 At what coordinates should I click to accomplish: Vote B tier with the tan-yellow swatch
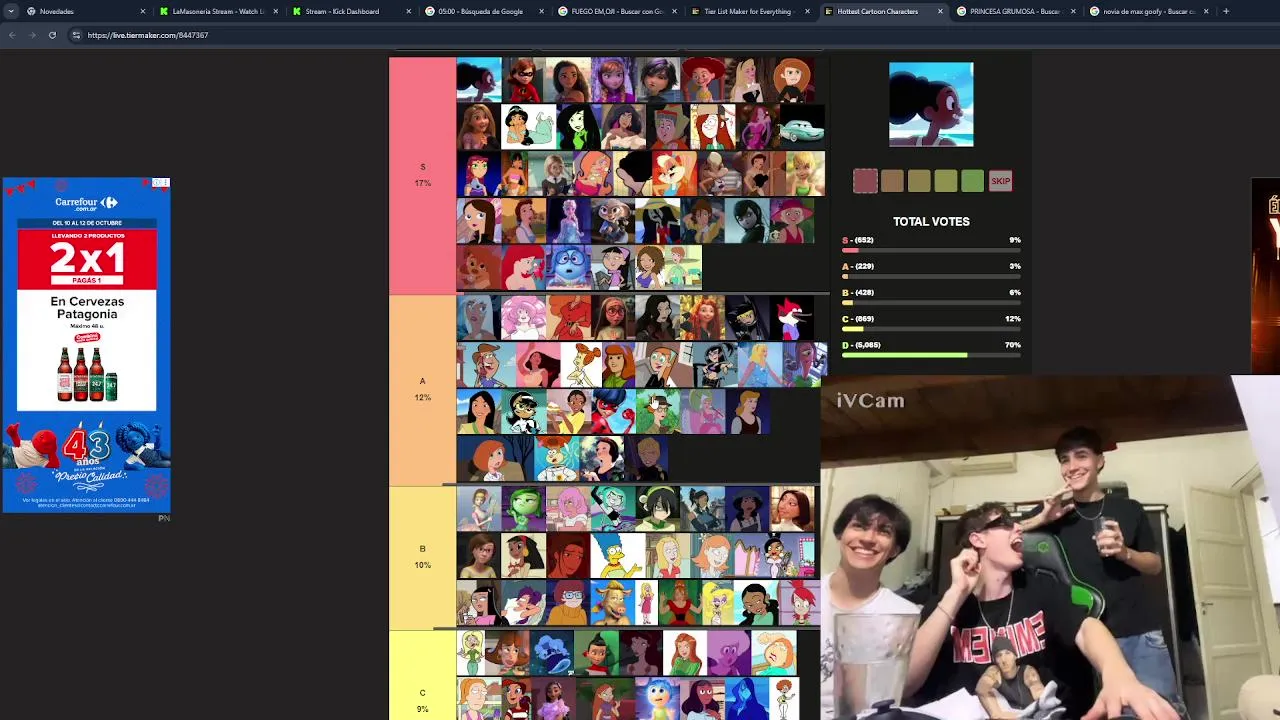click(919, 181)
